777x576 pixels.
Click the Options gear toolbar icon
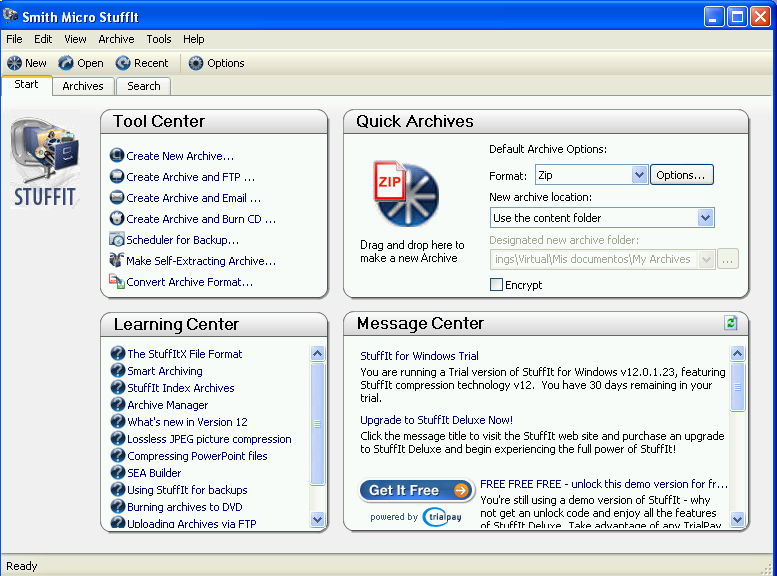[196, 63]
